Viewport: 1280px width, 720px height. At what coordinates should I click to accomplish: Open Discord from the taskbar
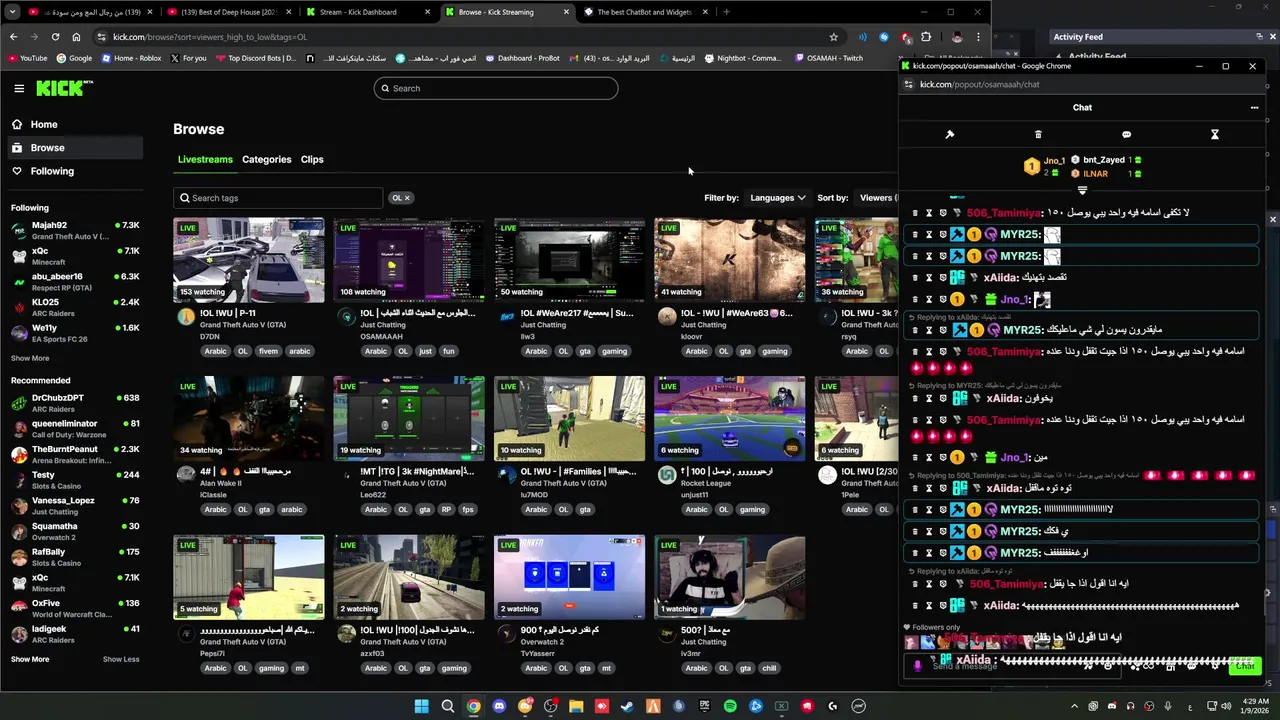(499, 706)
